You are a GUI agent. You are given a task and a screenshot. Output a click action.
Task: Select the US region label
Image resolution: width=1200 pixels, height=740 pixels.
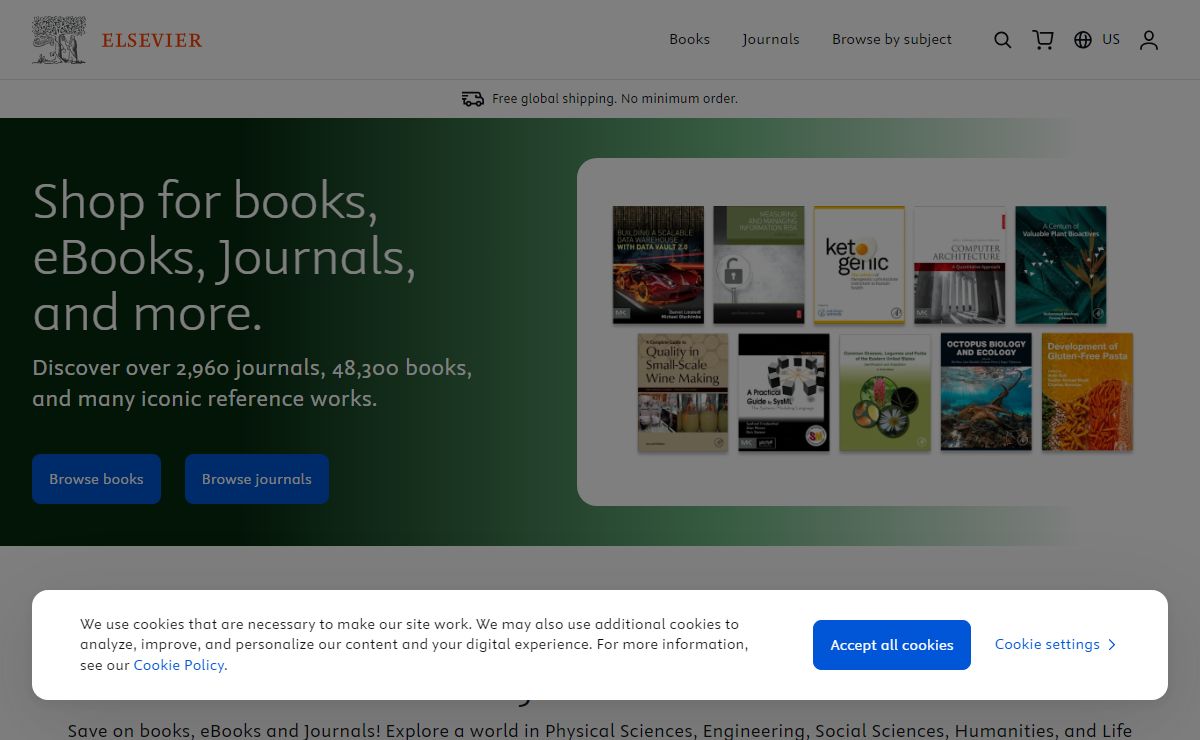pyautogui.click(x=1111, y=39)
